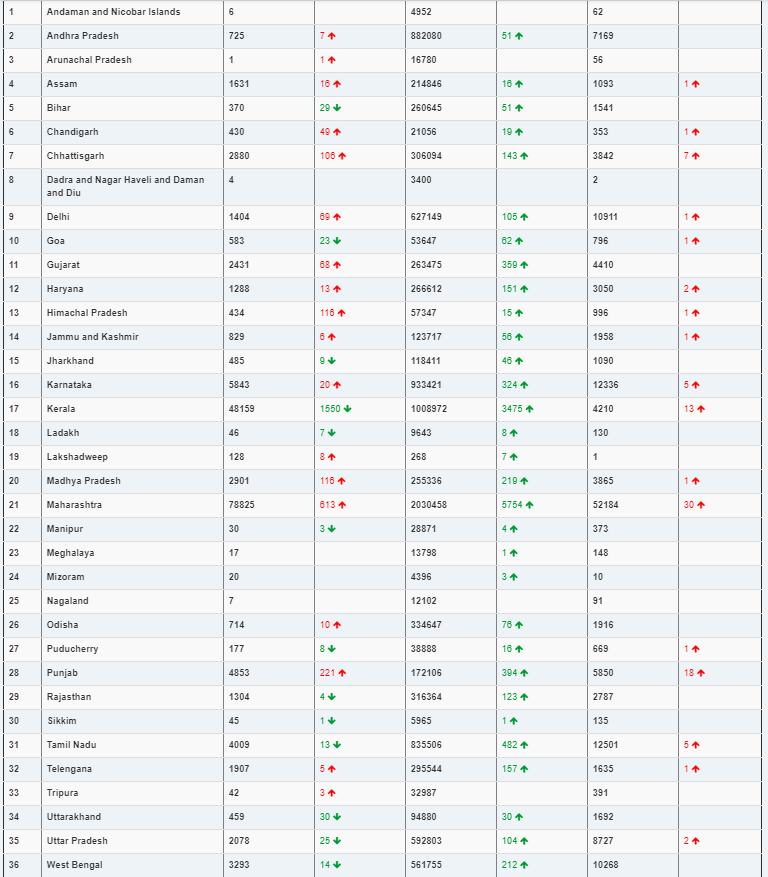Click Uttarakhand's green down arrow beside 30
This screenshot has width=768, height=877.
(337, 817)
